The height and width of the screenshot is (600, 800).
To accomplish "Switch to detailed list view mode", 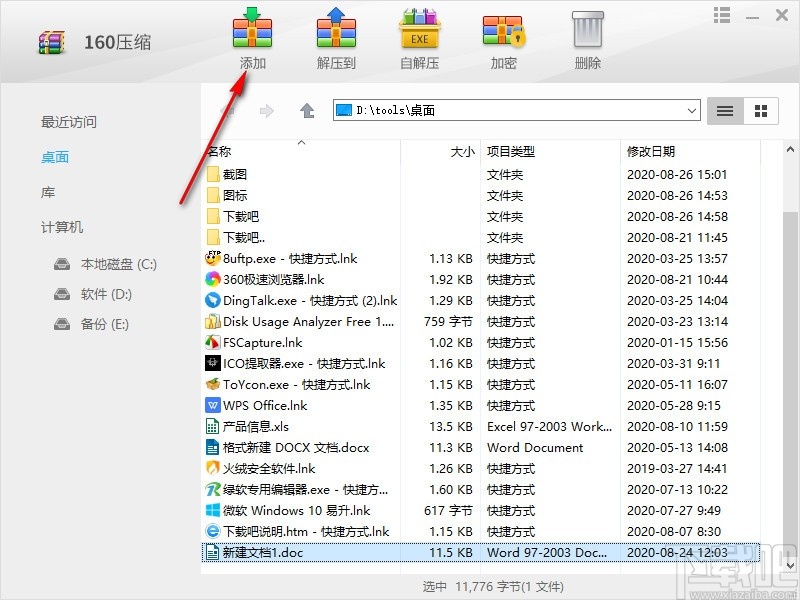I will 724,111.
